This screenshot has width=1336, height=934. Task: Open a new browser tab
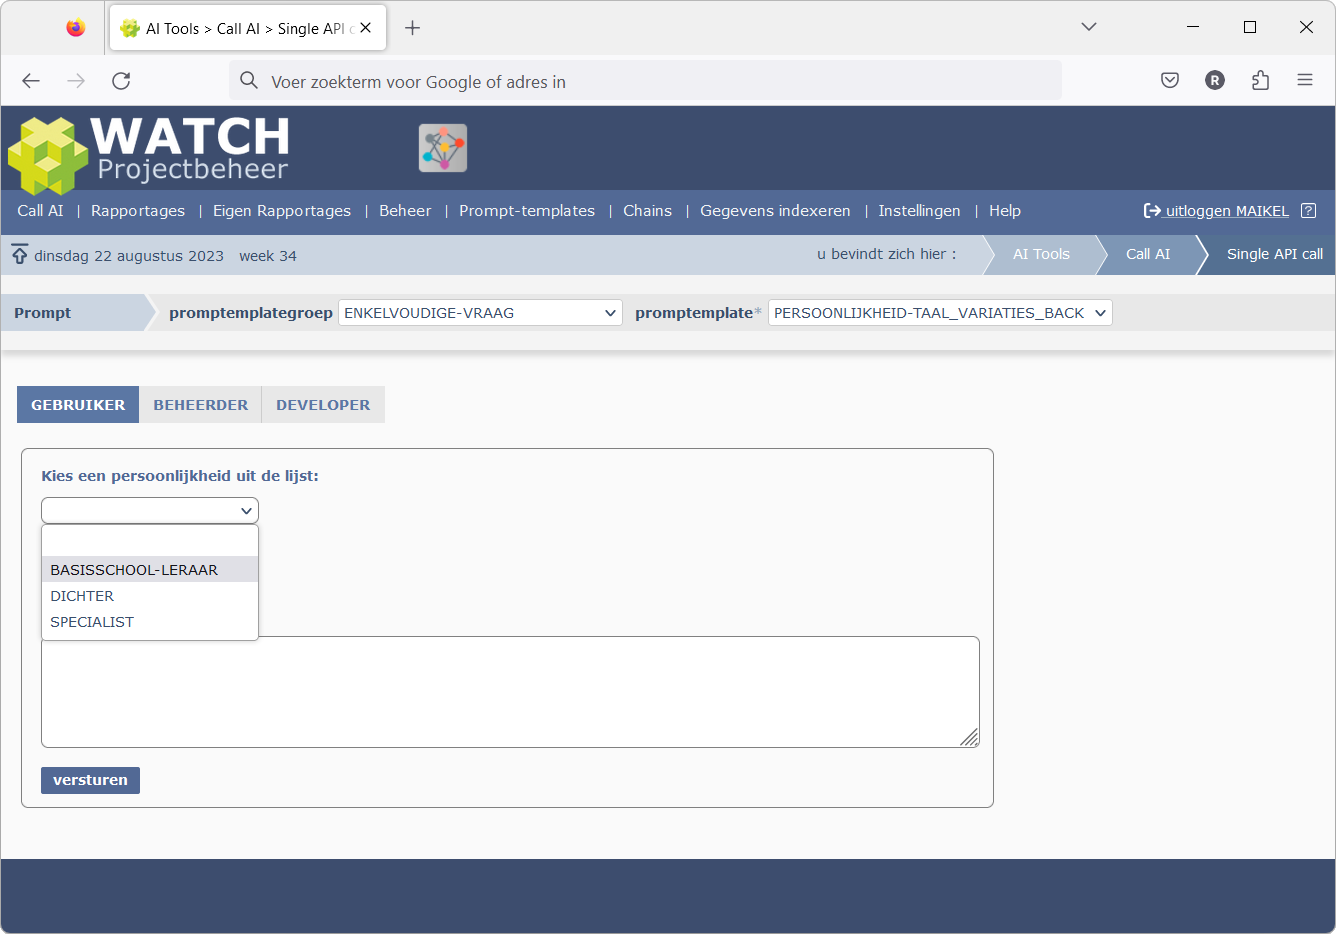click(412, 28)
